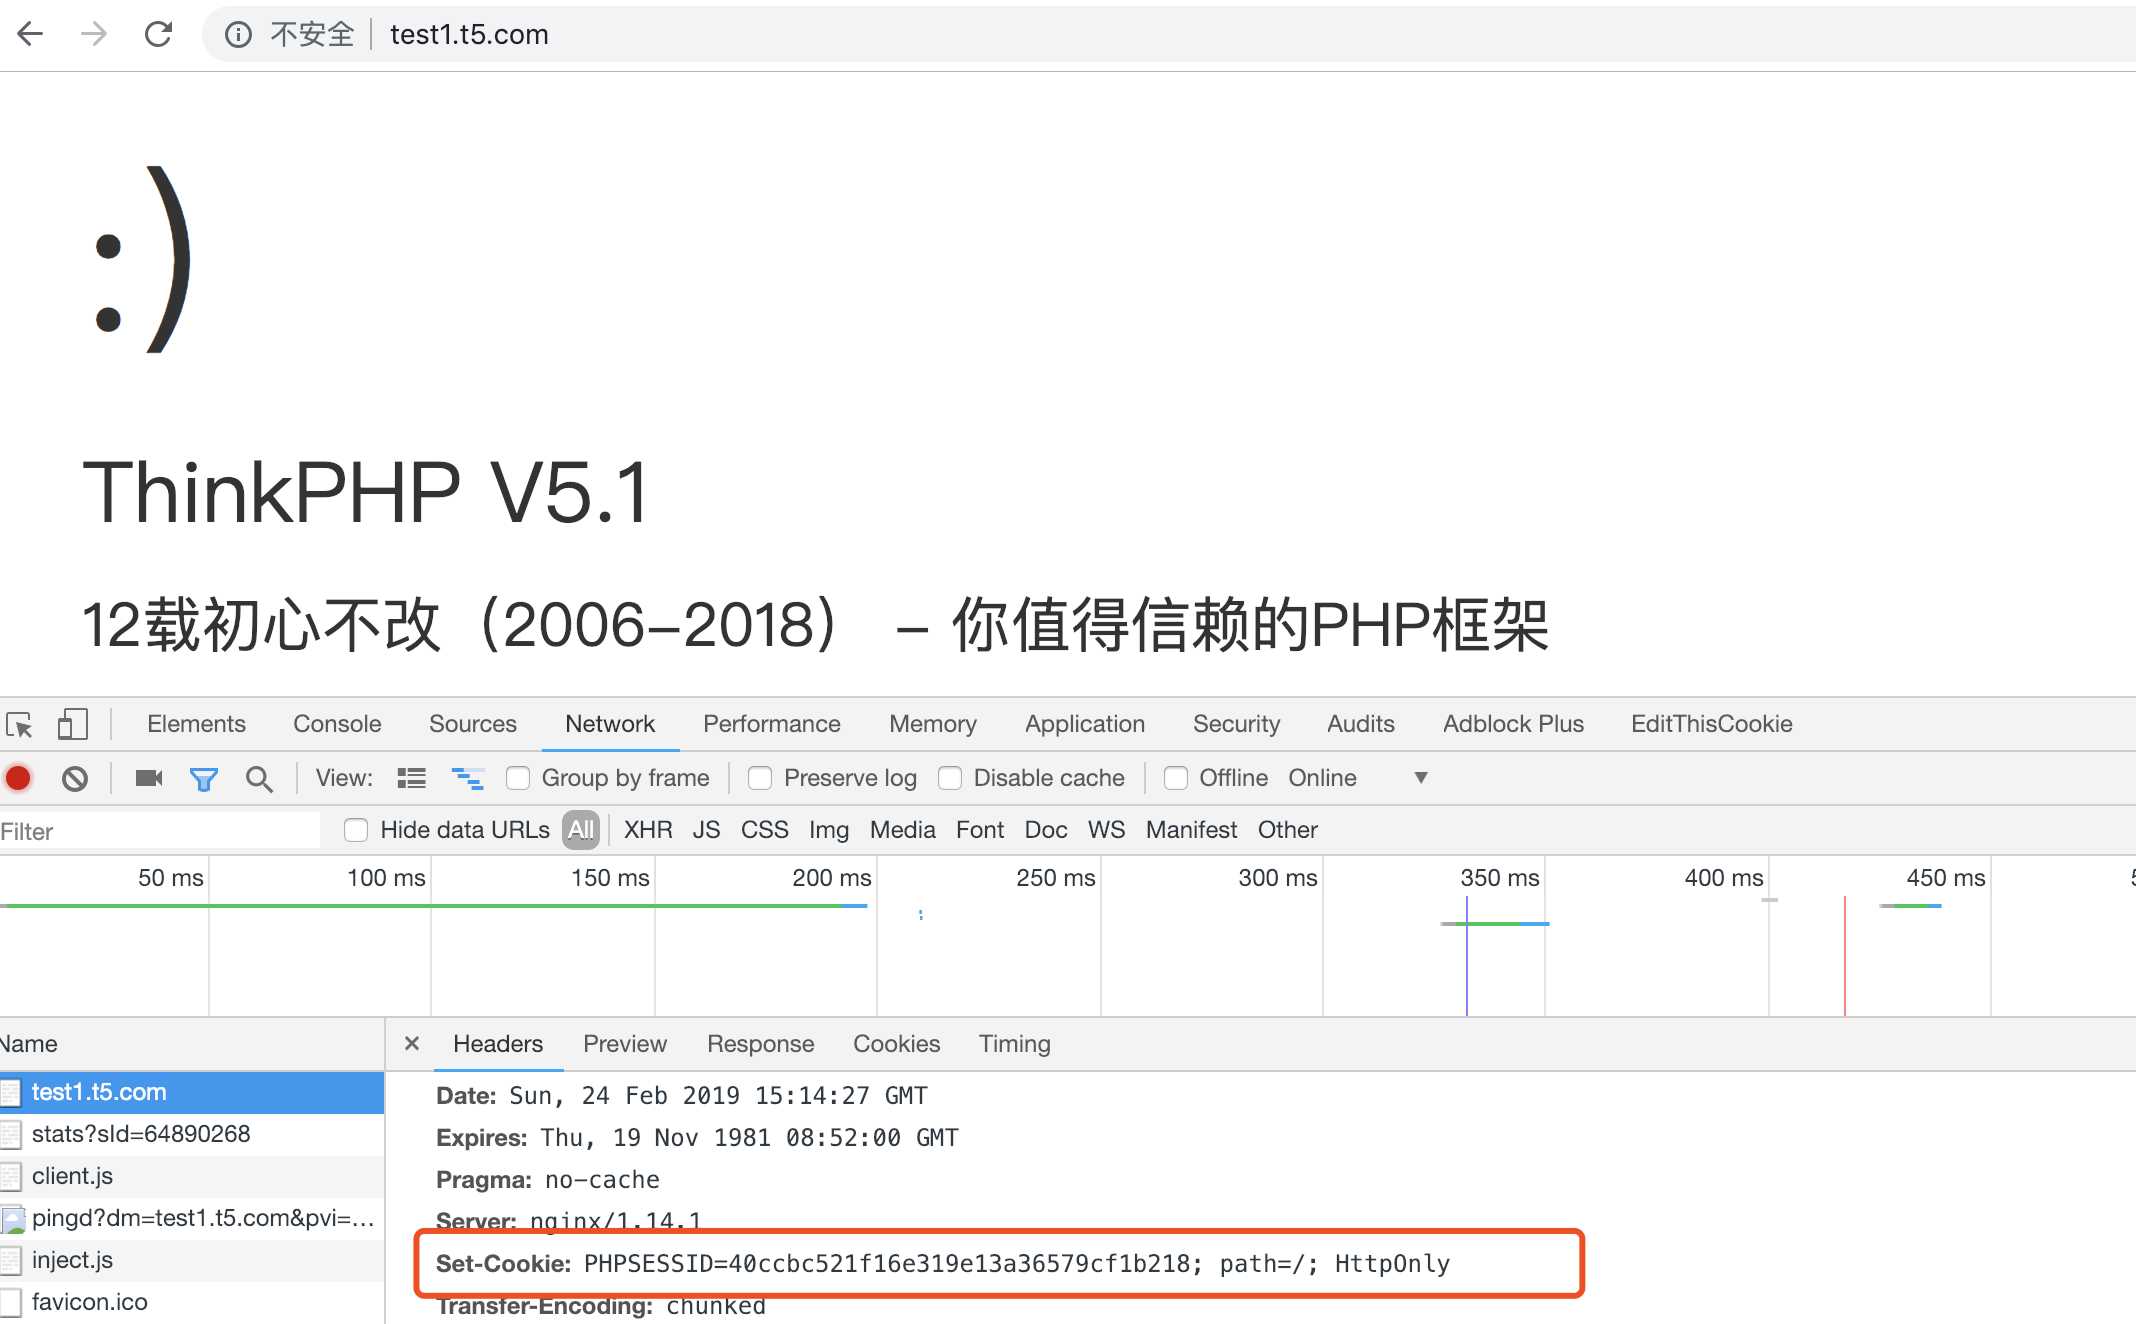The image size is (2136, 1324).
Task: Open the Performance tab
Action: tap(772, 724)
